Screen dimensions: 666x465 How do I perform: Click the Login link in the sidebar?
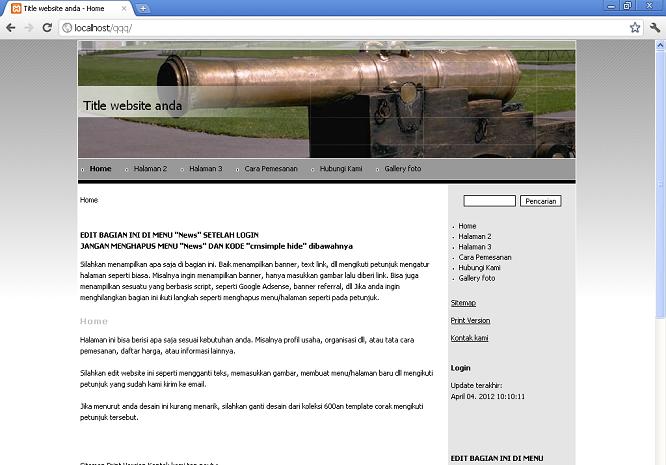[460, 368]
